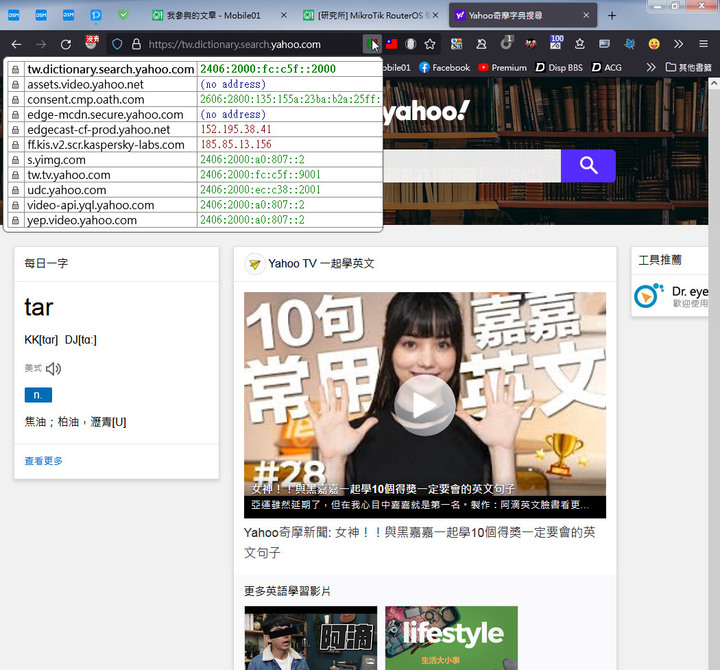Open the Firefox hamburger menu
The width and height of the screenshot is (720, 670).
point(703,44)
